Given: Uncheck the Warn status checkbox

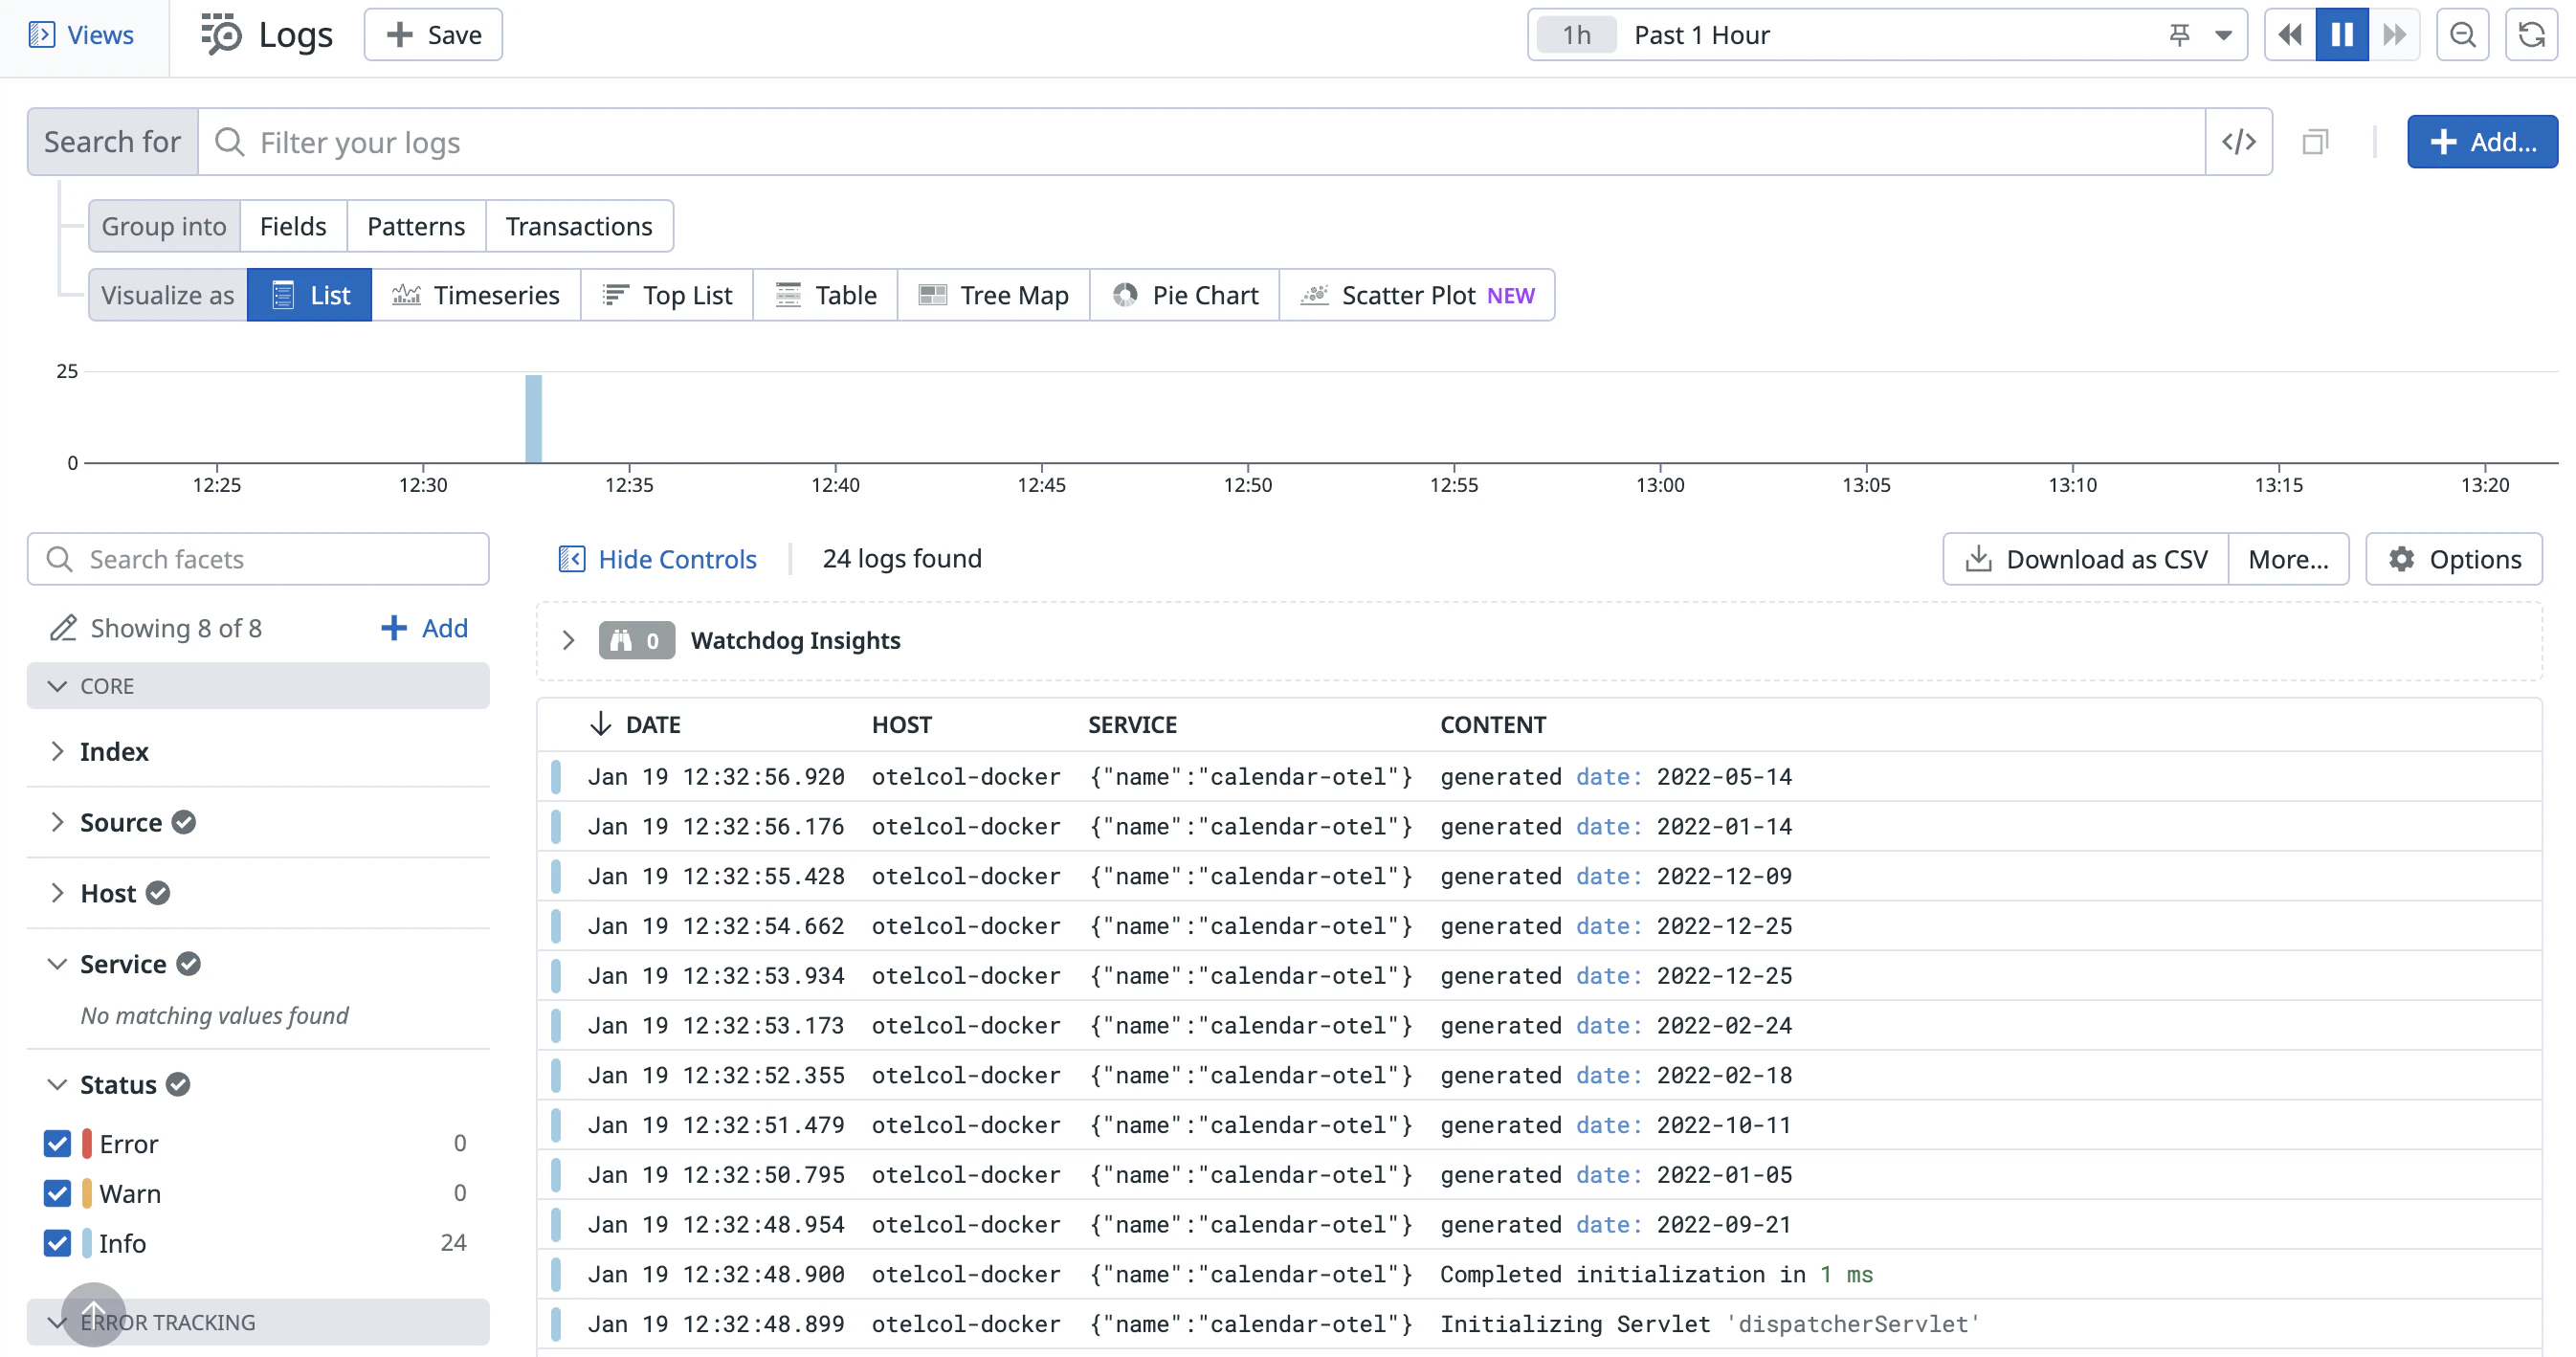Looking at the screenshot, I should click(57, 1193).
